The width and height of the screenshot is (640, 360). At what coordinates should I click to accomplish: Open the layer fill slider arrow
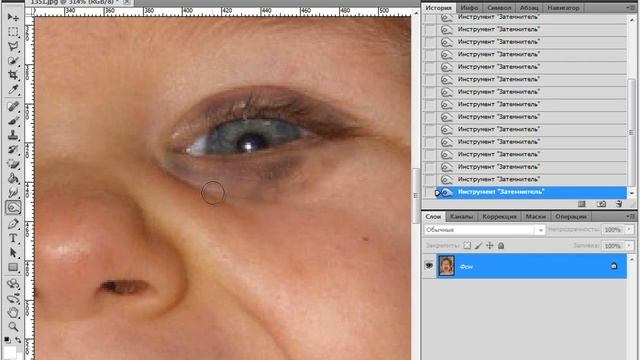[629, 246]
